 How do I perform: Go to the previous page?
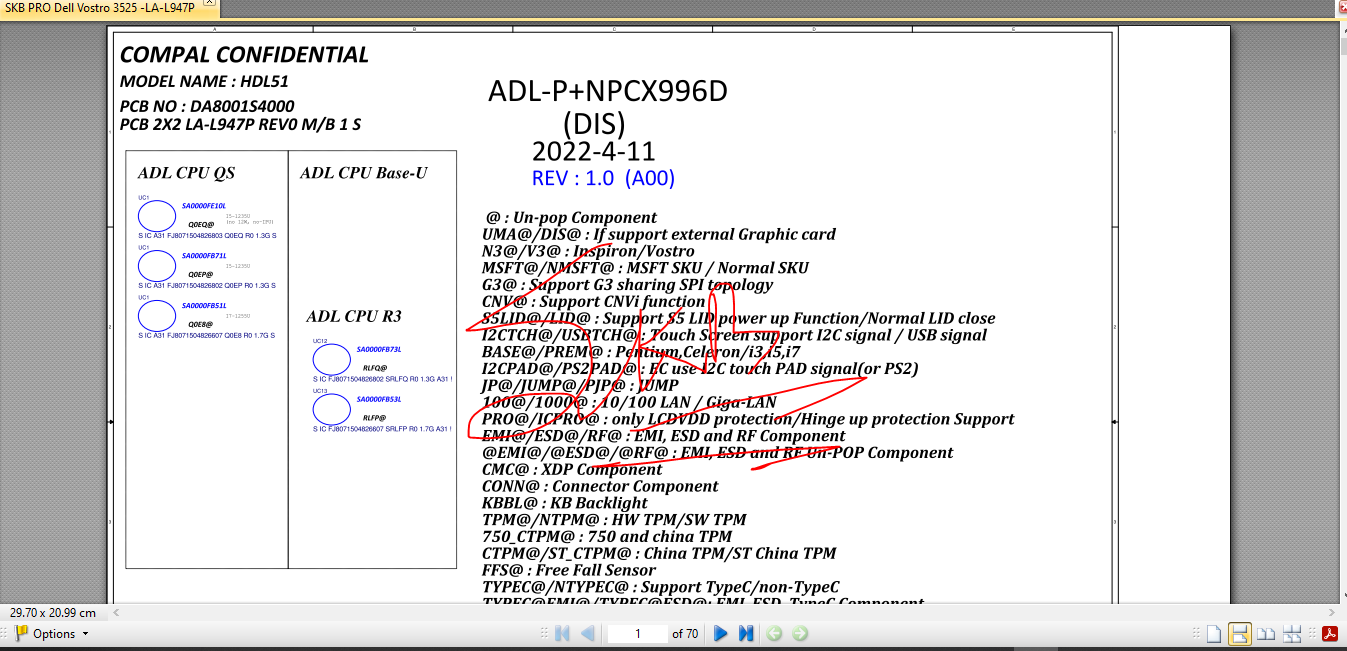[588, 634]
